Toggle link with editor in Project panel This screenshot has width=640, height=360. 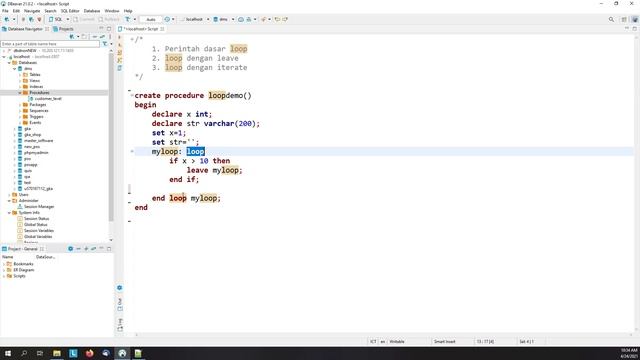[93, 249]
